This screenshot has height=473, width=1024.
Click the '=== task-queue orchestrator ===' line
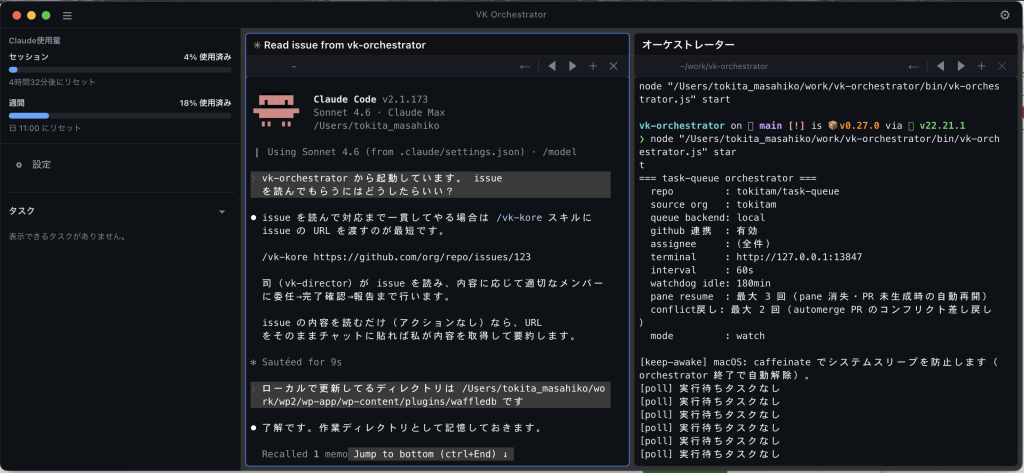click(728, 178)
